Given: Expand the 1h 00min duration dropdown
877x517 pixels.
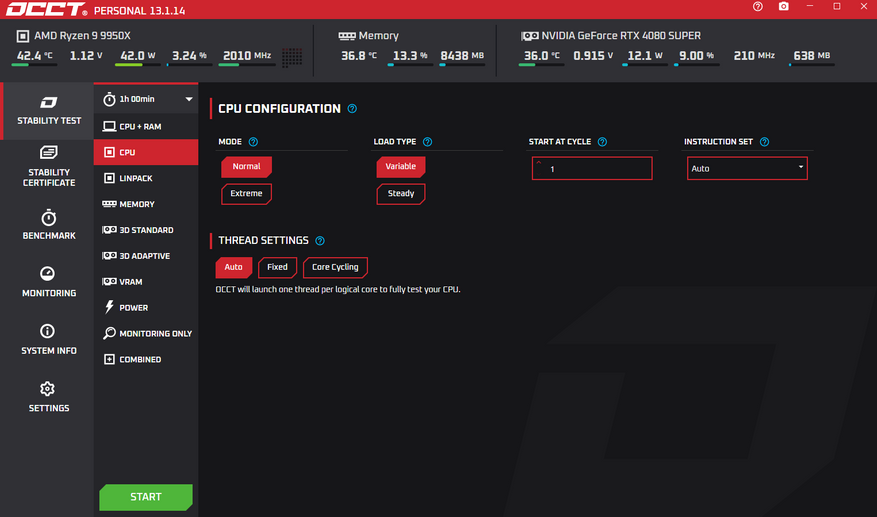Looking at the screenshot, I should click(146, 99).
